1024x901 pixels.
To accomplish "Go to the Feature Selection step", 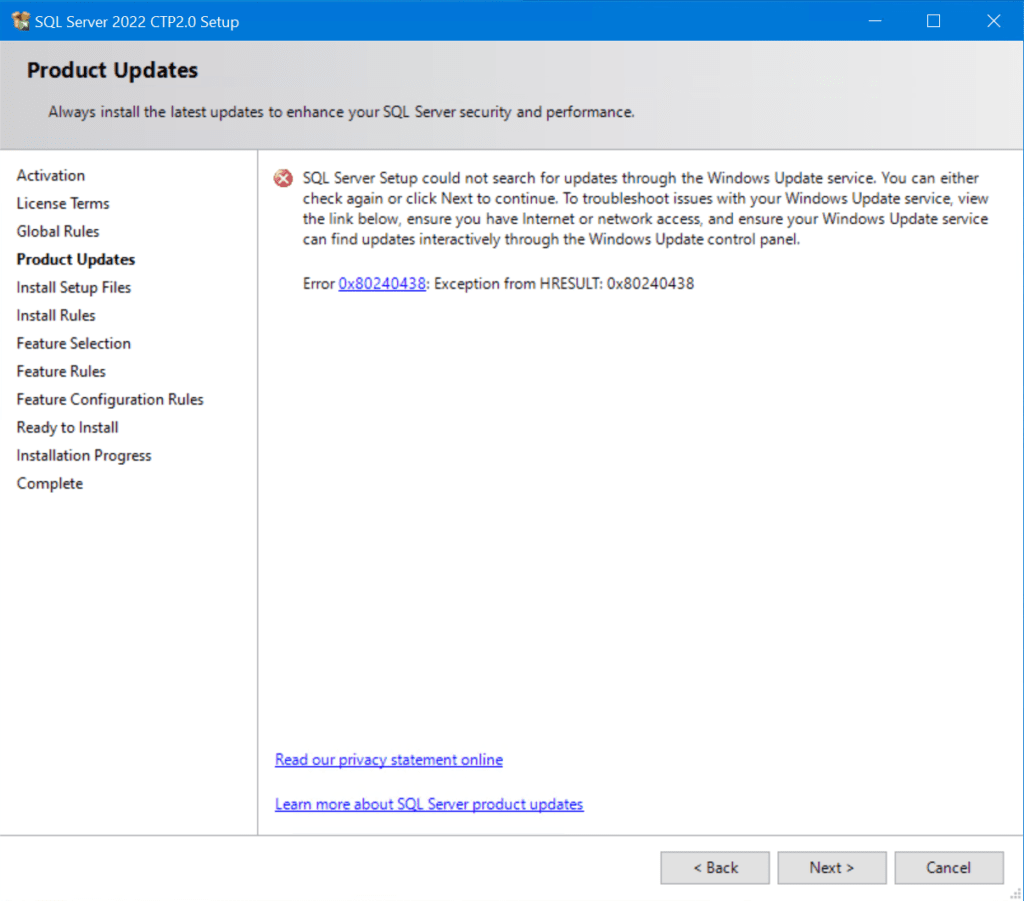I will point(73,343).
